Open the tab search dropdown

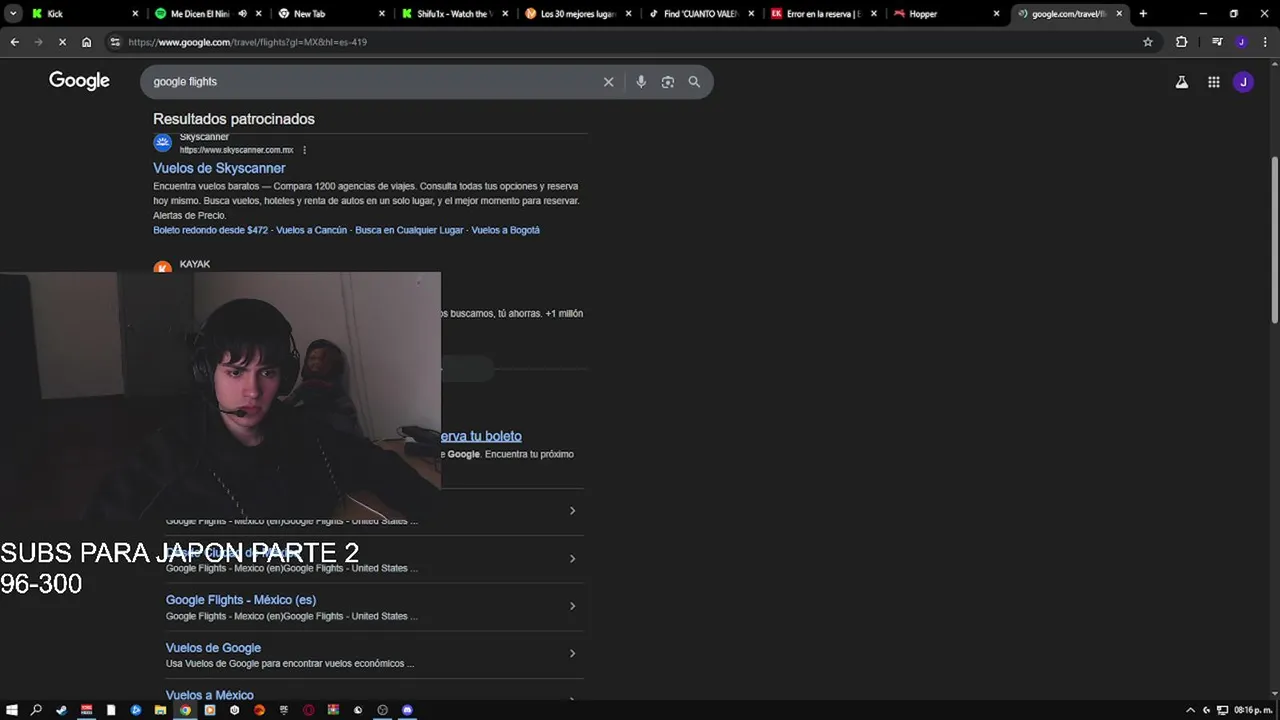pyautogui.click(x=13, y=14)
